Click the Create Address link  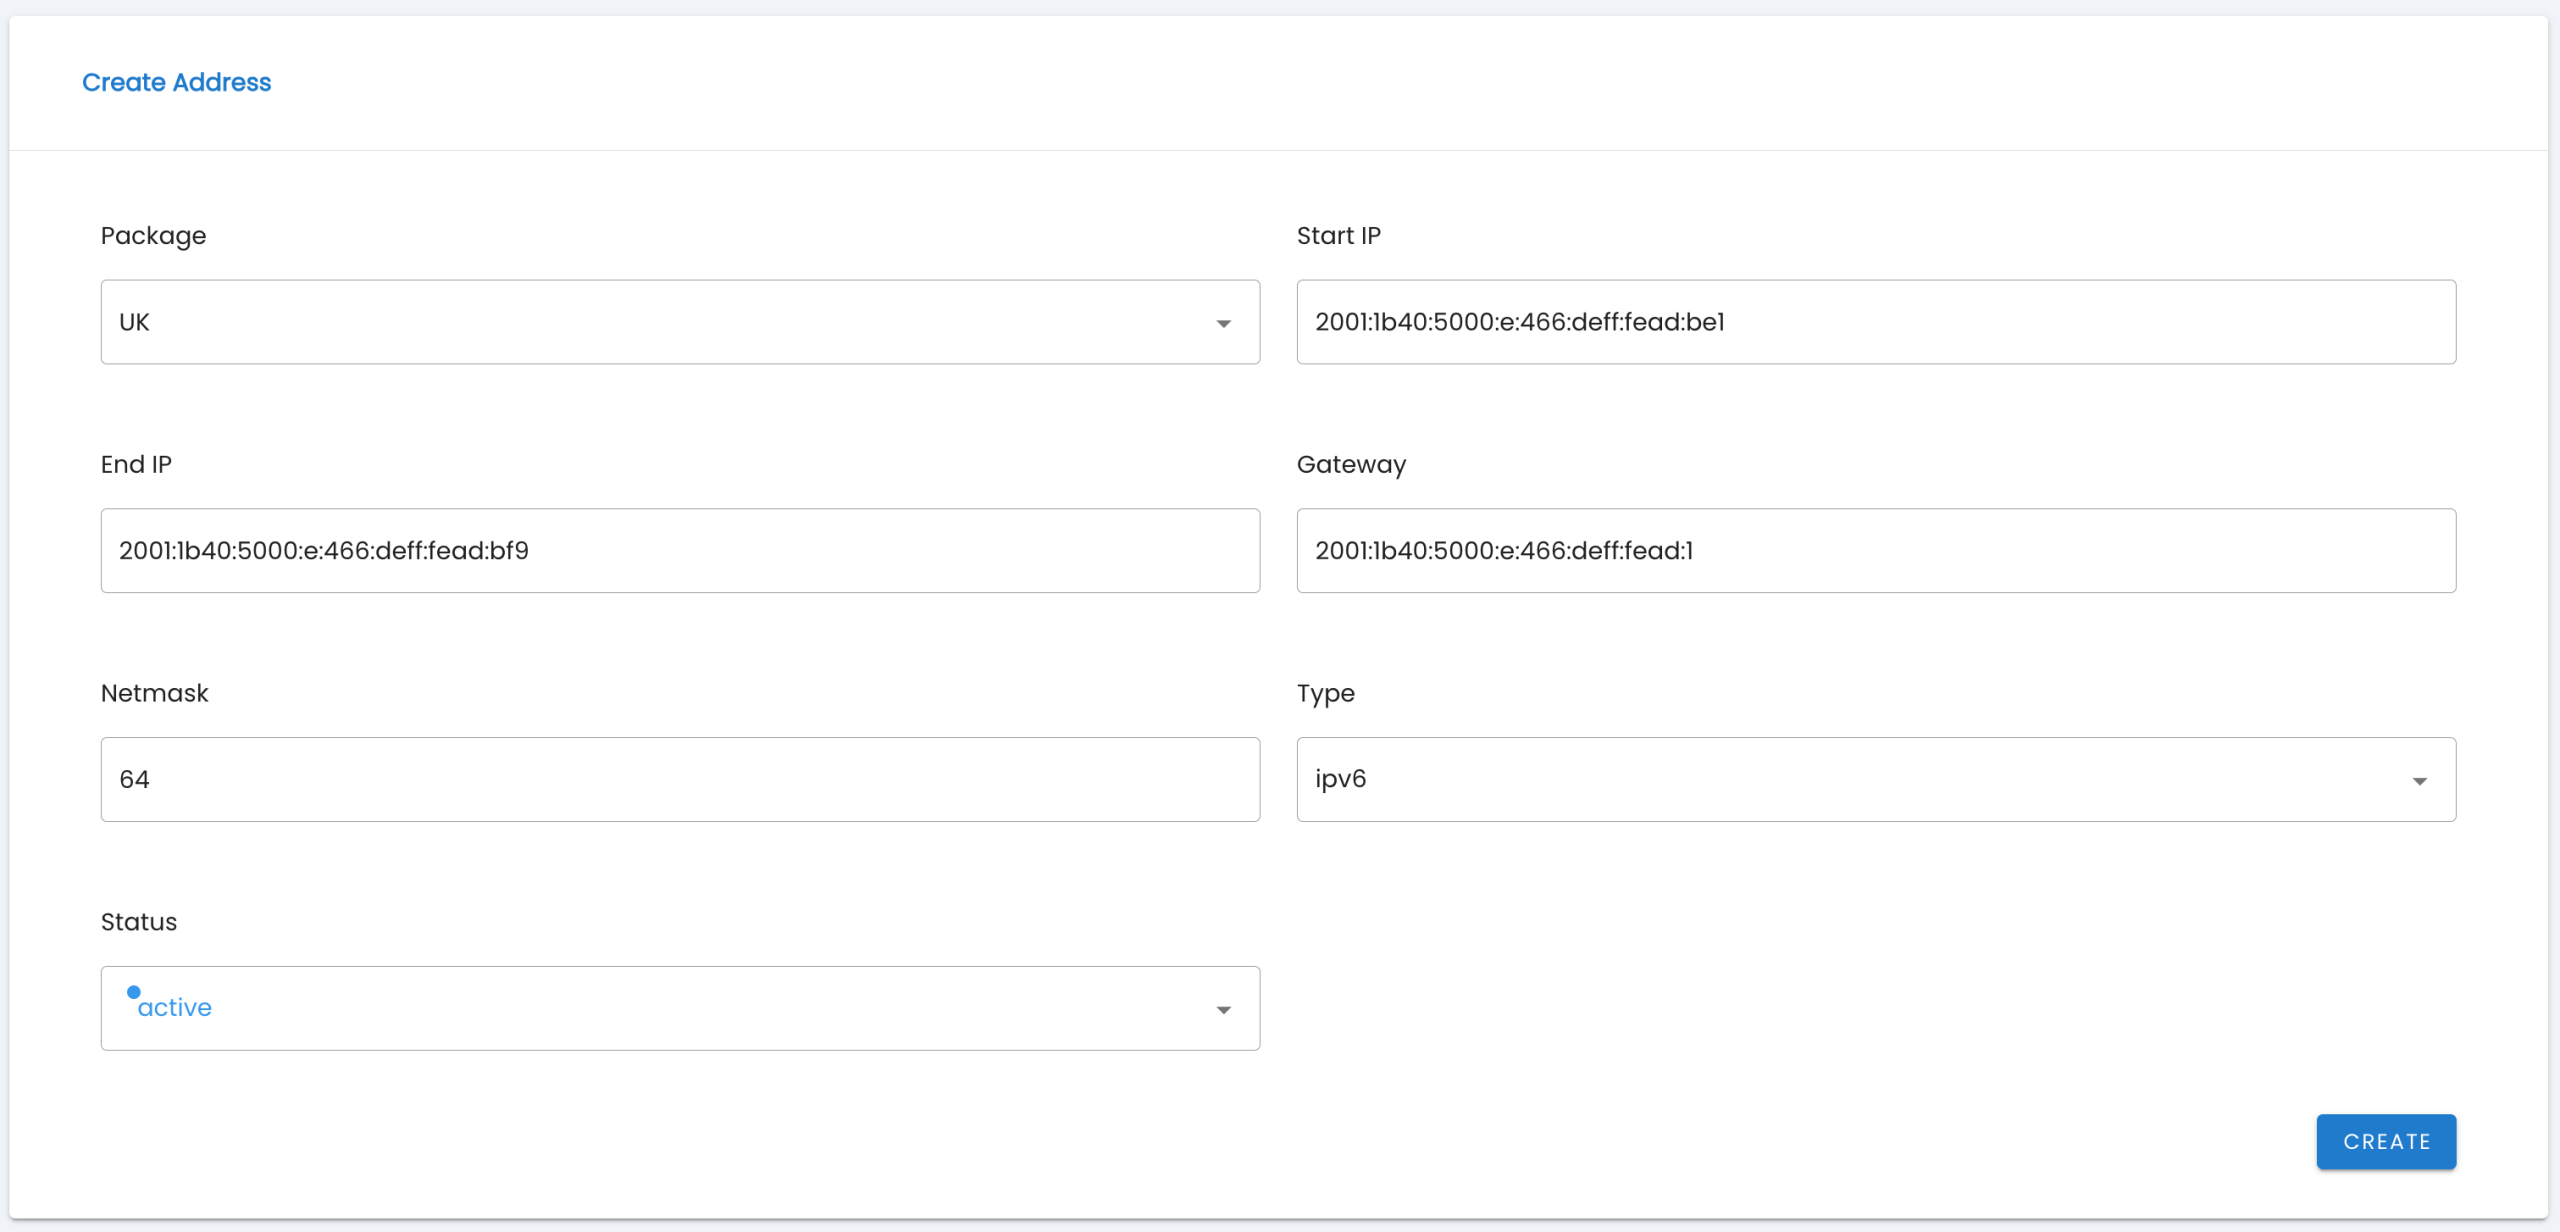point(176,82)
